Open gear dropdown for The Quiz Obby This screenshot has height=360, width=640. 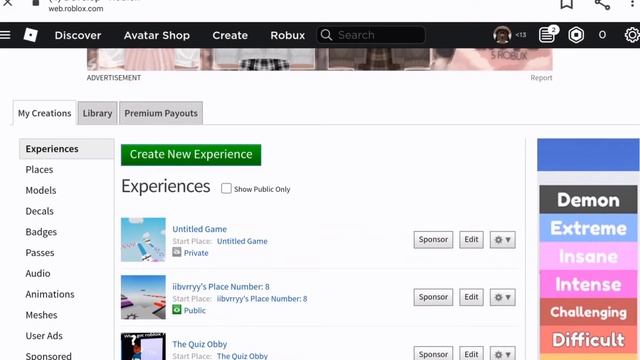(x=502, y=353)
